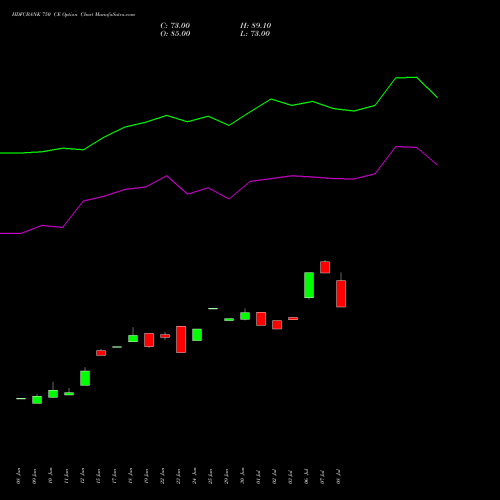Click the tall green candlestick on 06 Jul
The width and height of the screenshot is (500, 500).
coord(309,285)
